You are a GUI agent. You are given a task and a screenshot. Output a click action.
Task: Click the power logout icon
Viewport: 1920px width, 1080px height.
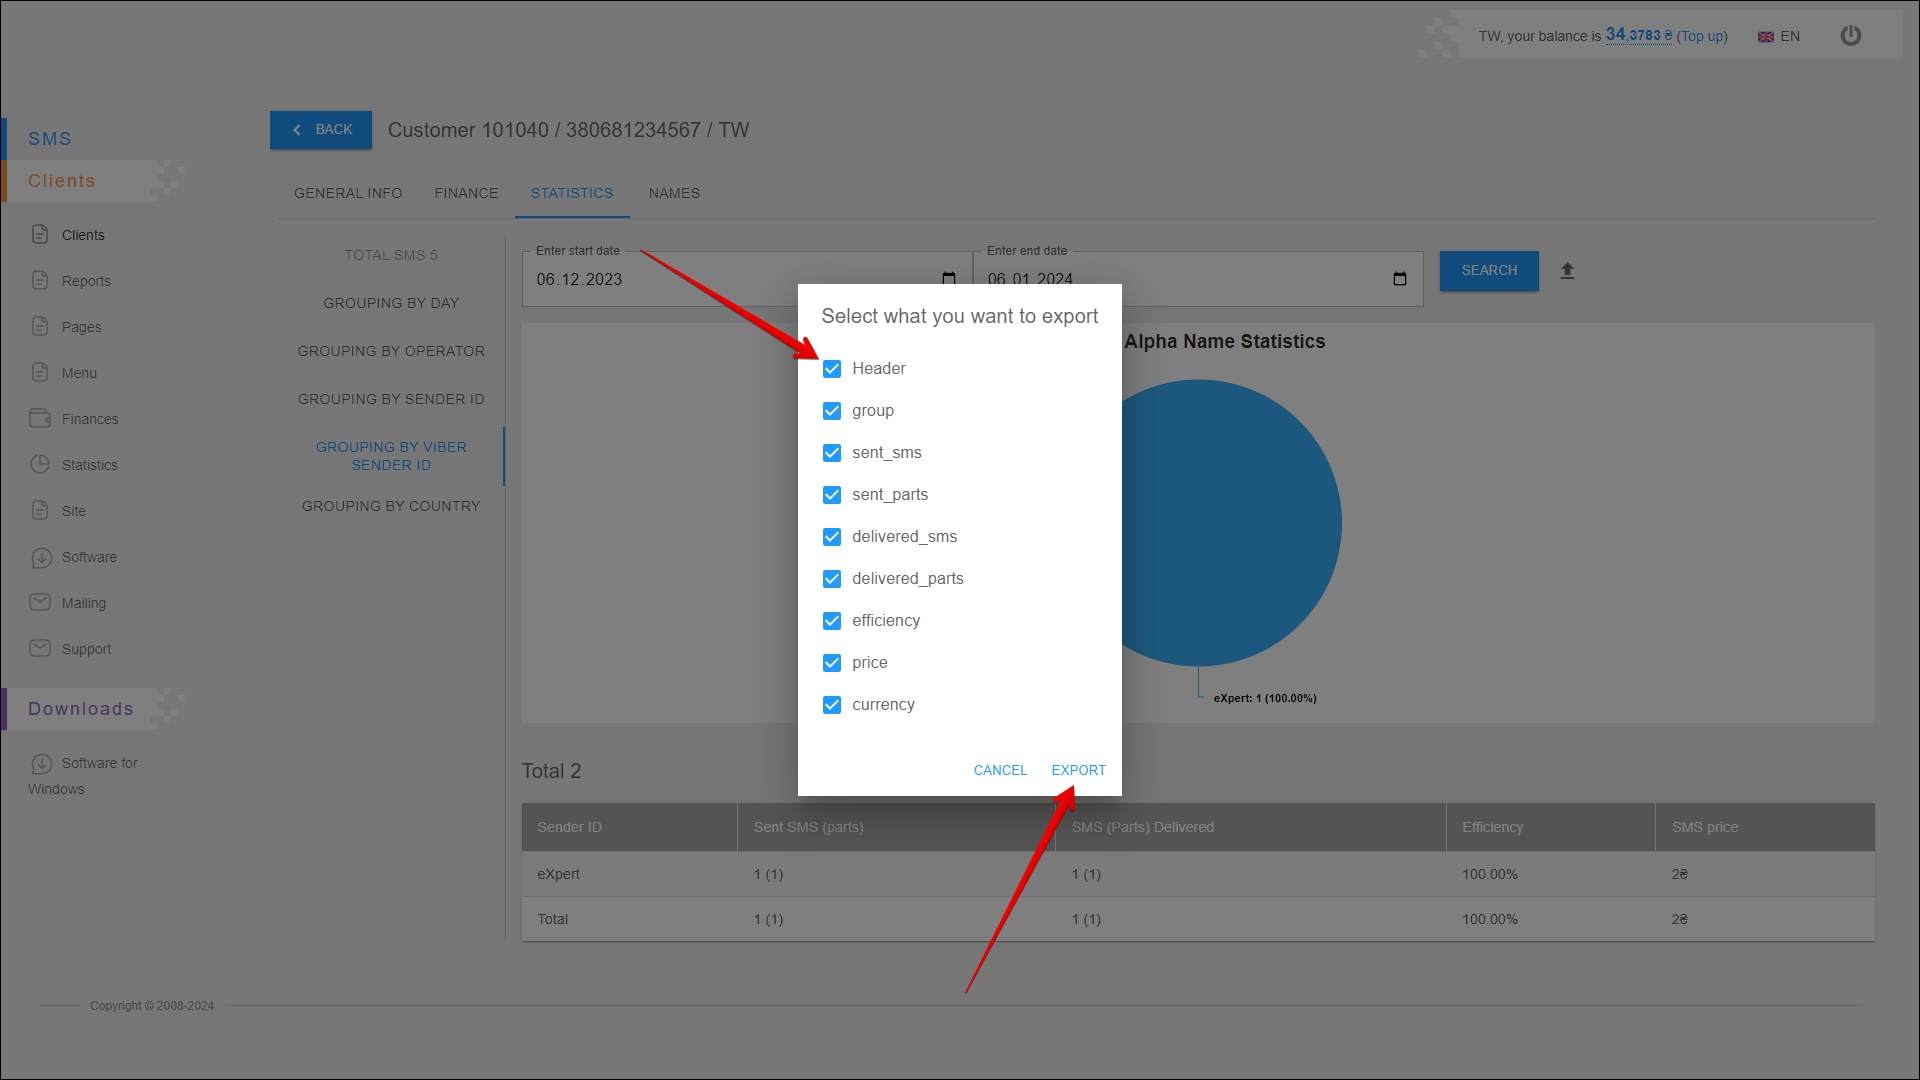tap(1851, 36)
